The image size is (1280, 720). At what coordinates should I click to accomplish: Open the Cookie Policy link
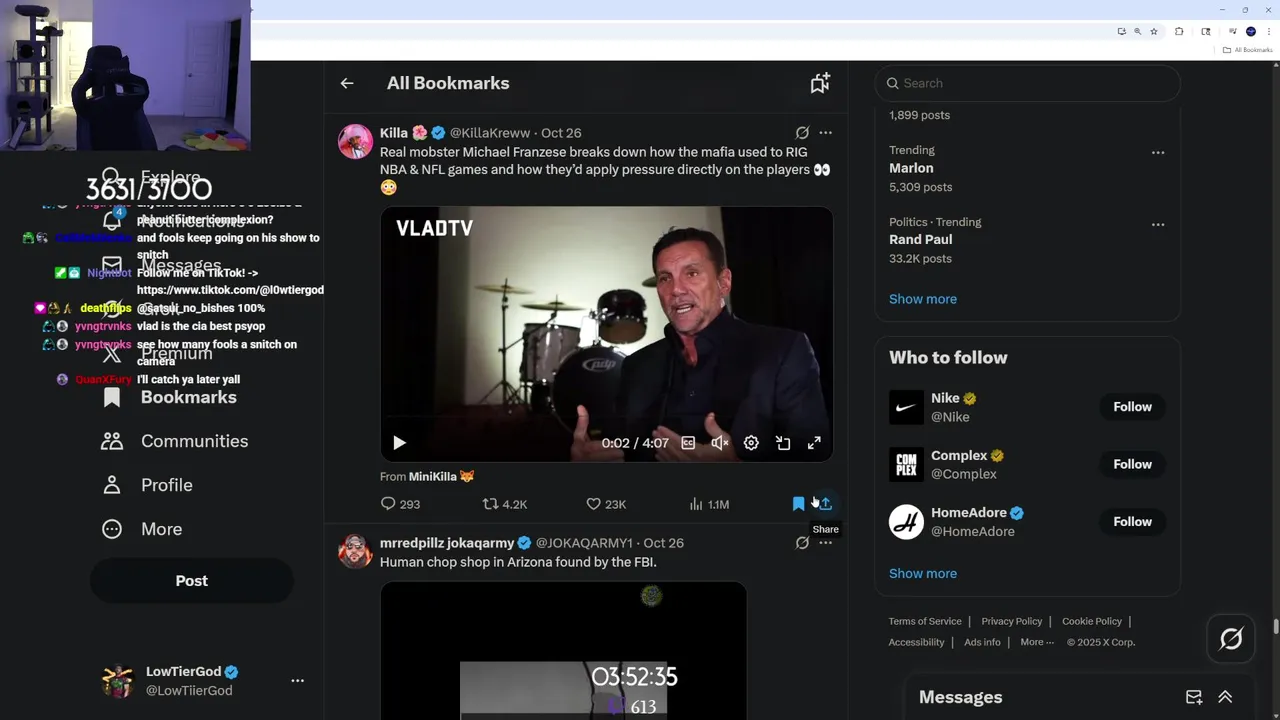click(1092, 621)
